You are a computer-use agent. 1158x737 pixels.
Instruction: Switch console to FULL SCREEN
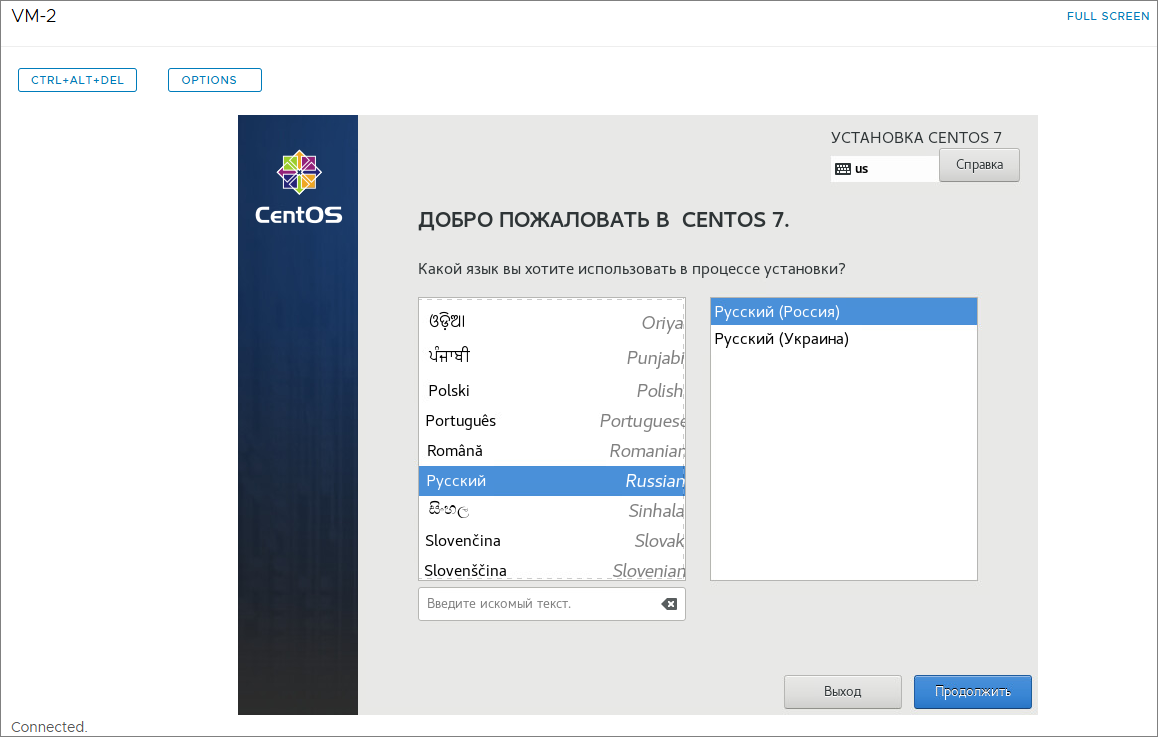[1108, 16]
